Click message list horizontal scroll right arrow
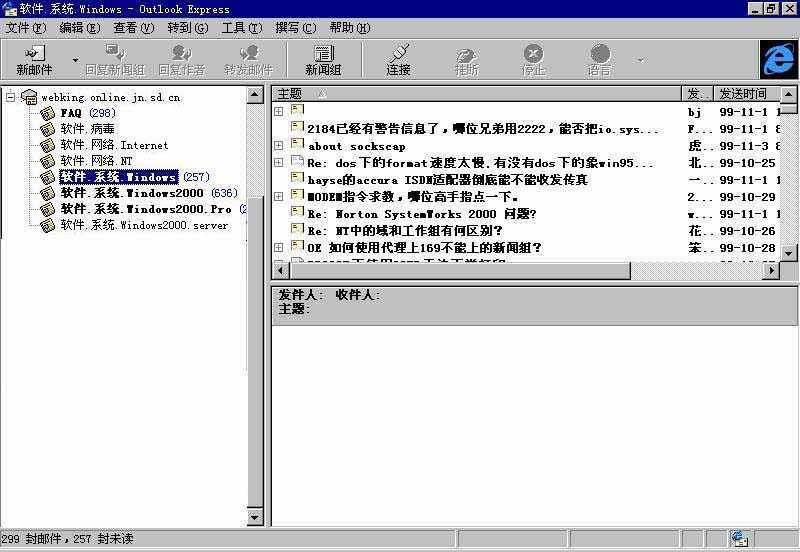The height and width of the screenshot is (552, 800). [x=770, y=271]
